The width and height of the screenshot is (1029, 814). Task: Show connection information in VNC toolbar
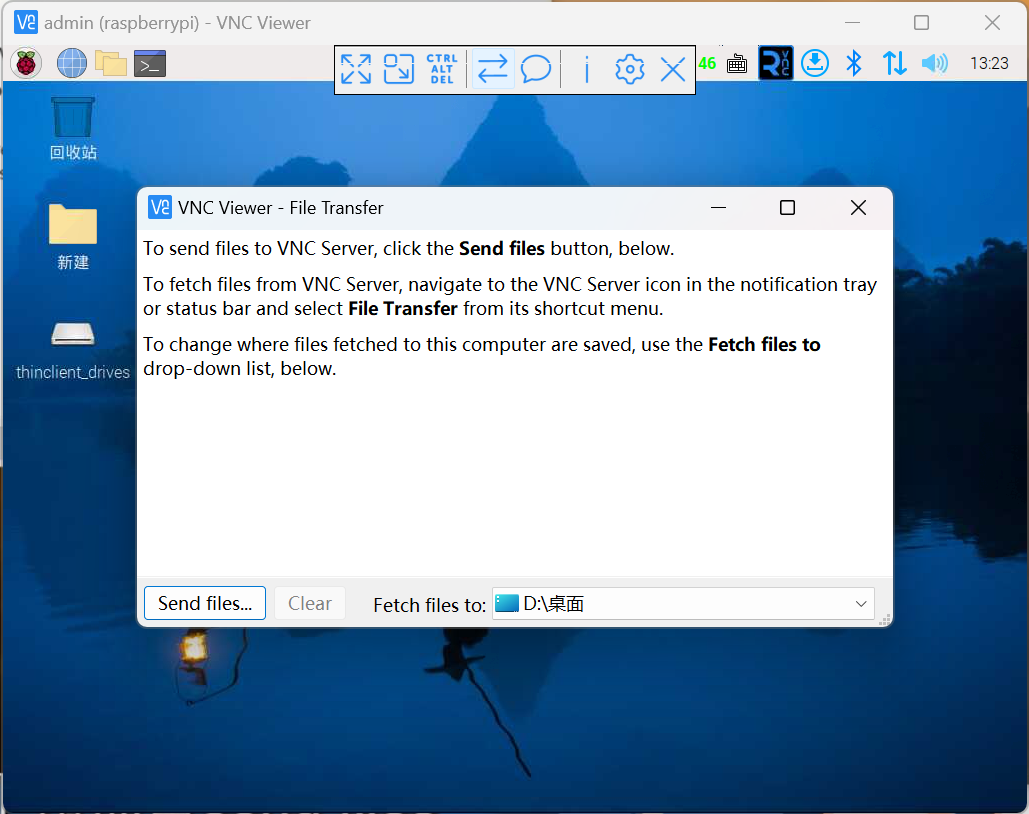(587, 69)
